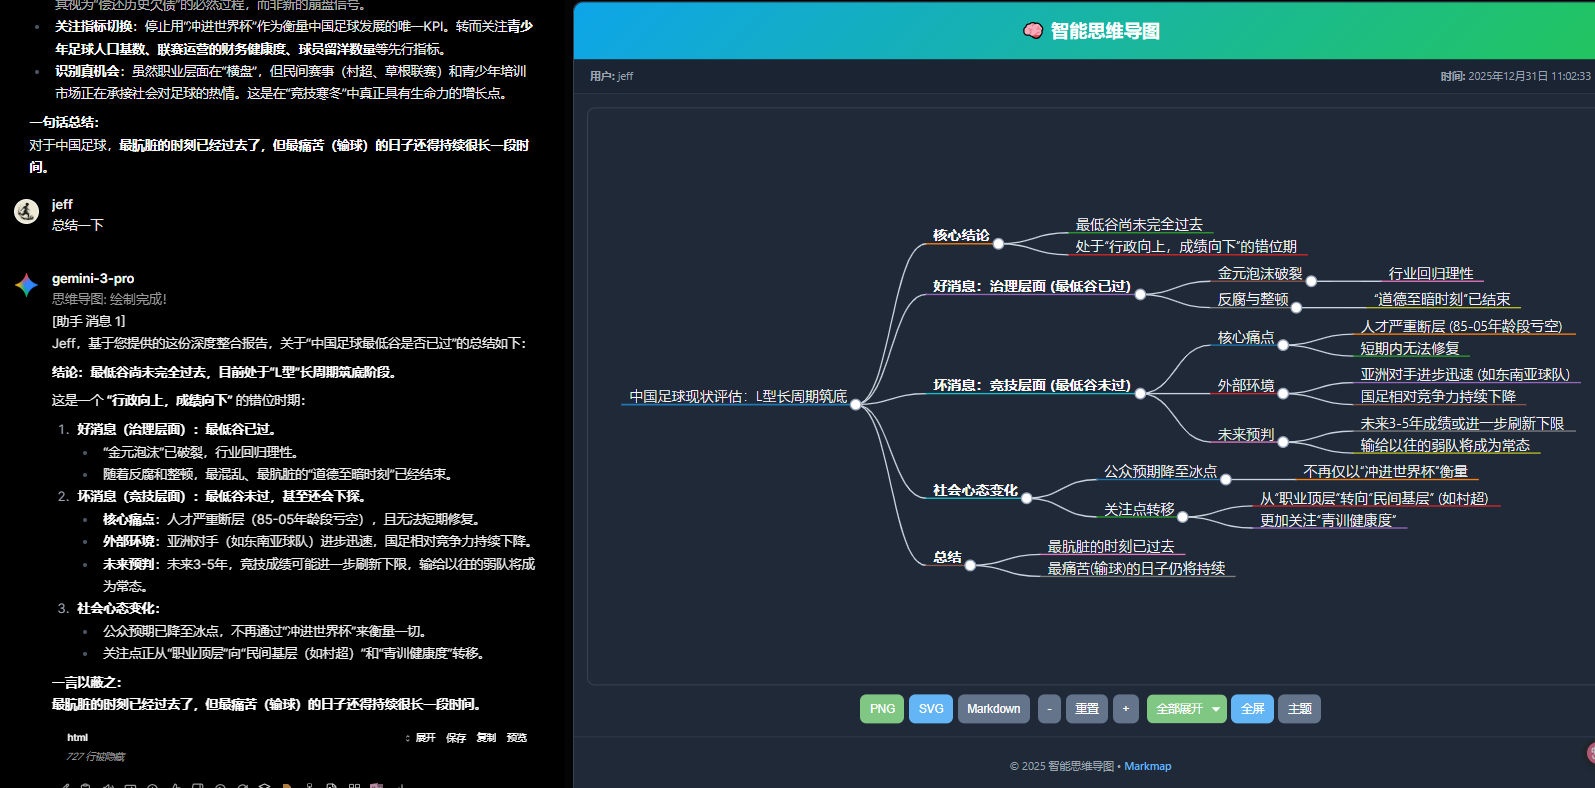Click the zoom out minus button
Viewport: 1595px width, 788px height.
[x=1049, y=709]
